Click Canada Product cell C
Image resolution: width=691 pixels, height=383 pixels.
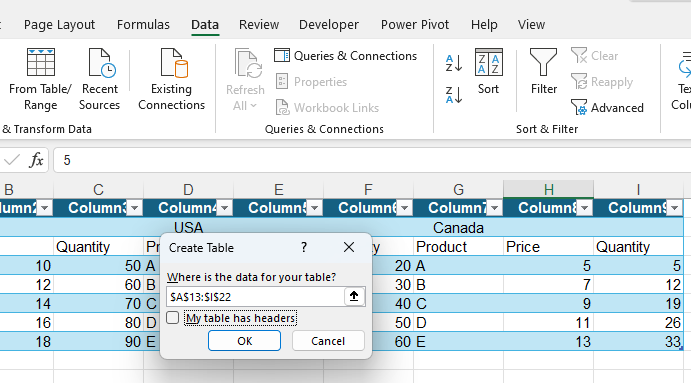(x=458, y=304)
